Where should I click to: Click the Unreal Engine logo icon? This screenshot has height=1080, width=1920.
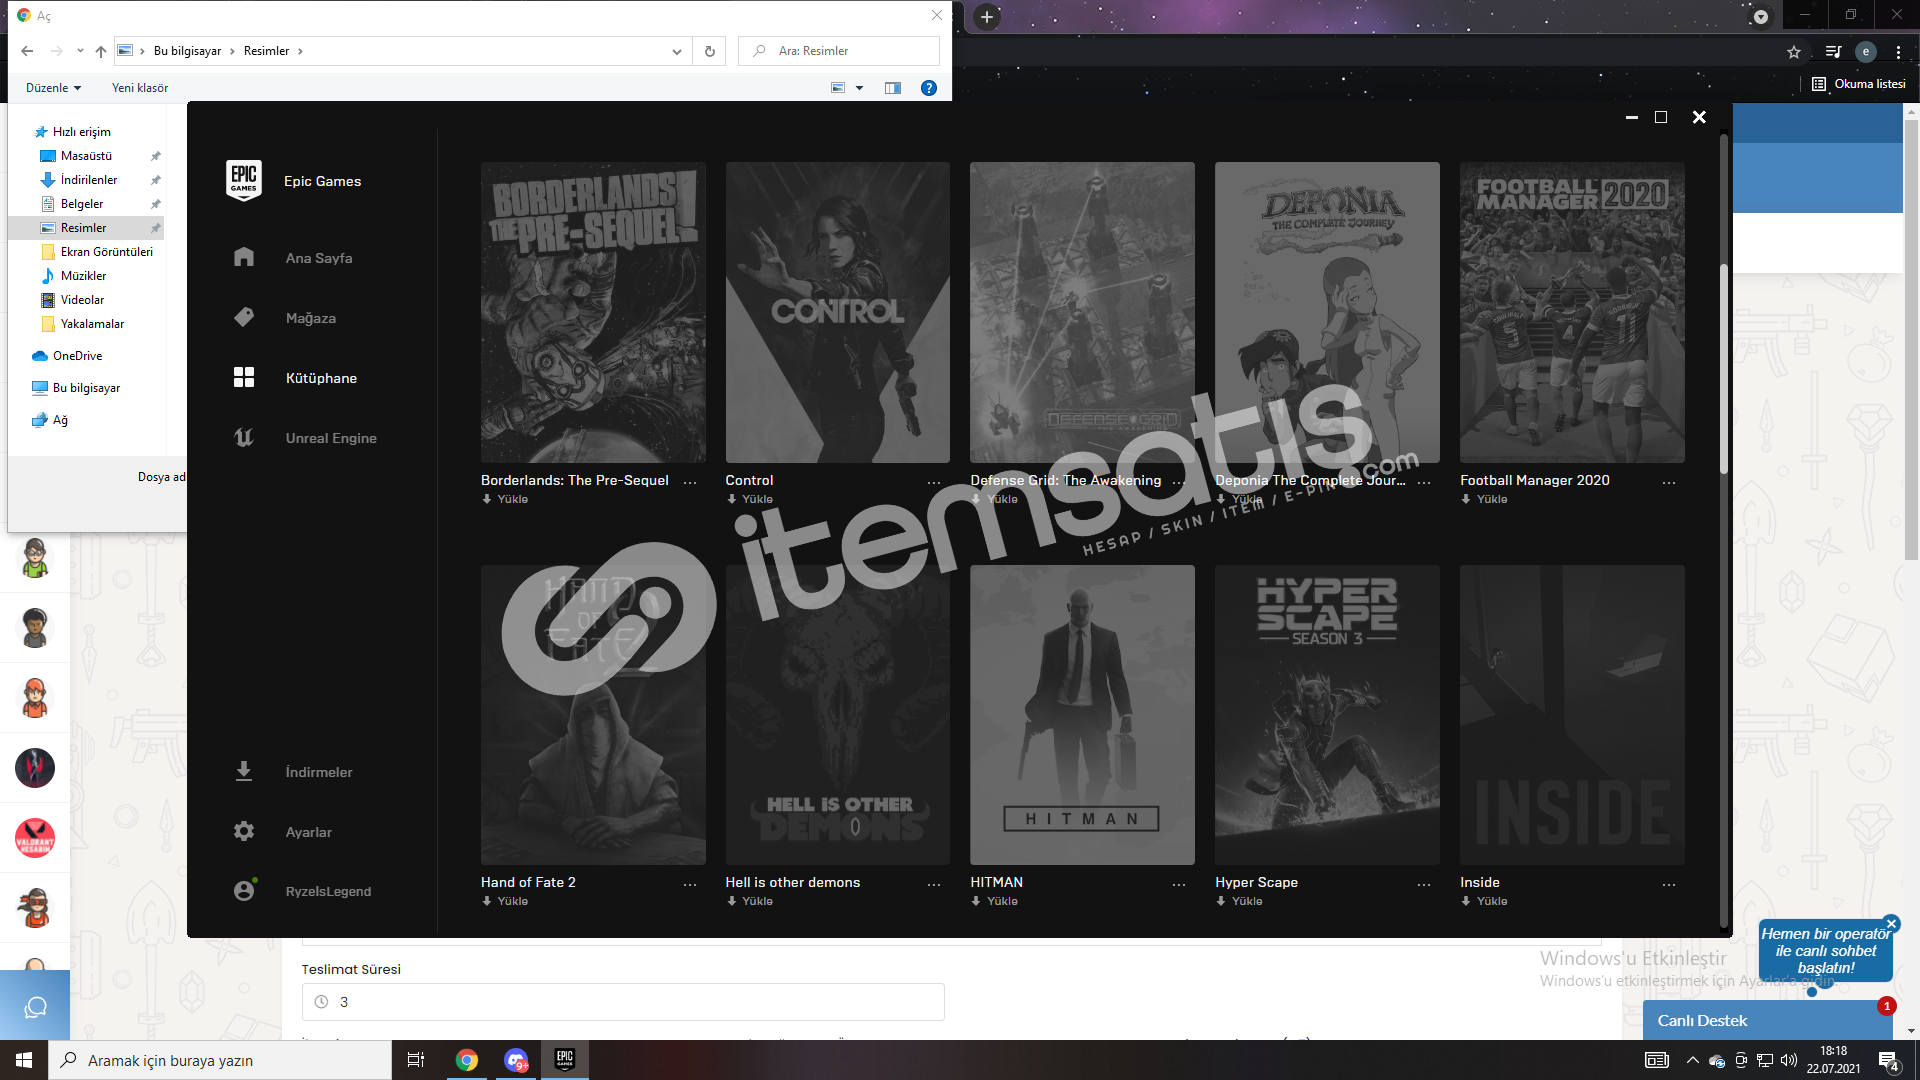pos(244,437)
